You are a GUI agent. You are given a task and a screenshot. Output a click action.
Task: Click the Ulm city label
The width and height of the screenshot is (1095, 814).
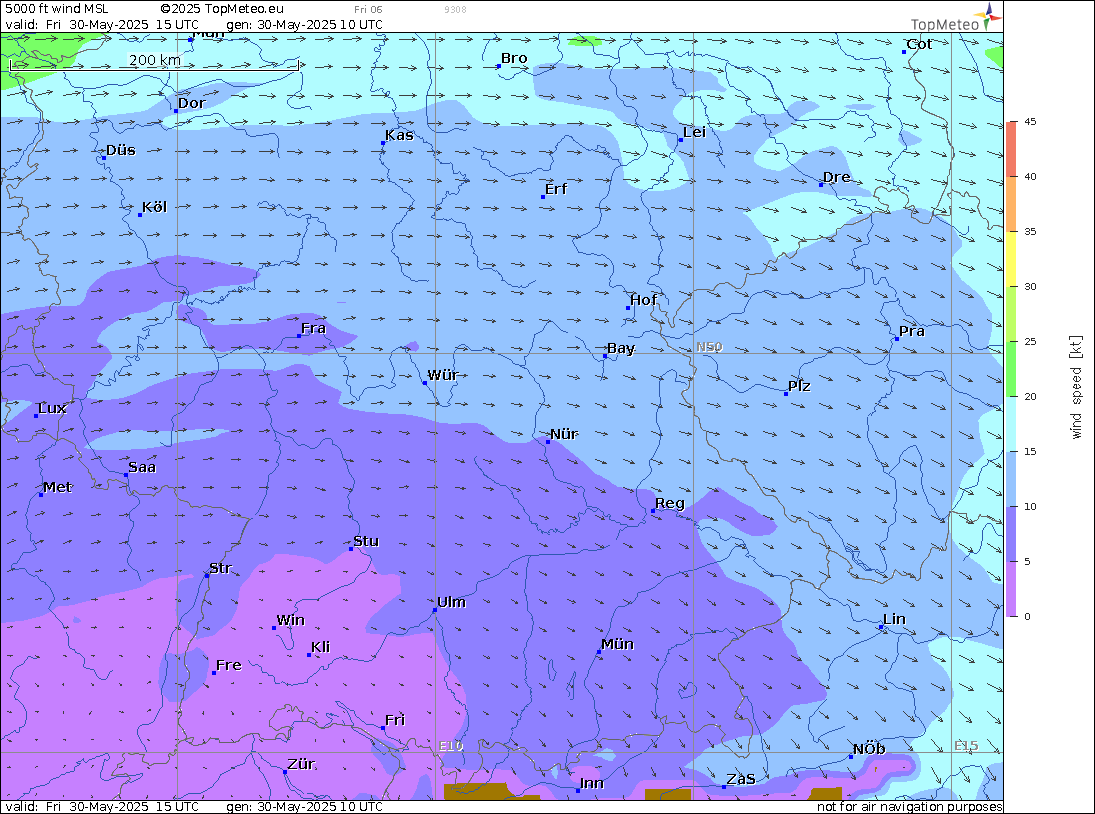[x=451, y=602]
